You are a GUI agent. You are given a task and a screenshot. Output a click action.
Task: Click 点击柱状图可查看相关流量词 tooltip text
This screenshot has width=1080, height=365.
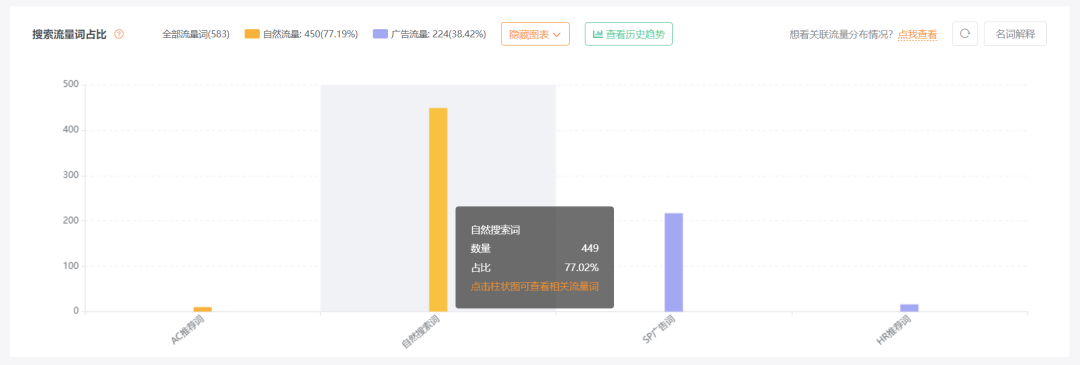pos(534,286)
